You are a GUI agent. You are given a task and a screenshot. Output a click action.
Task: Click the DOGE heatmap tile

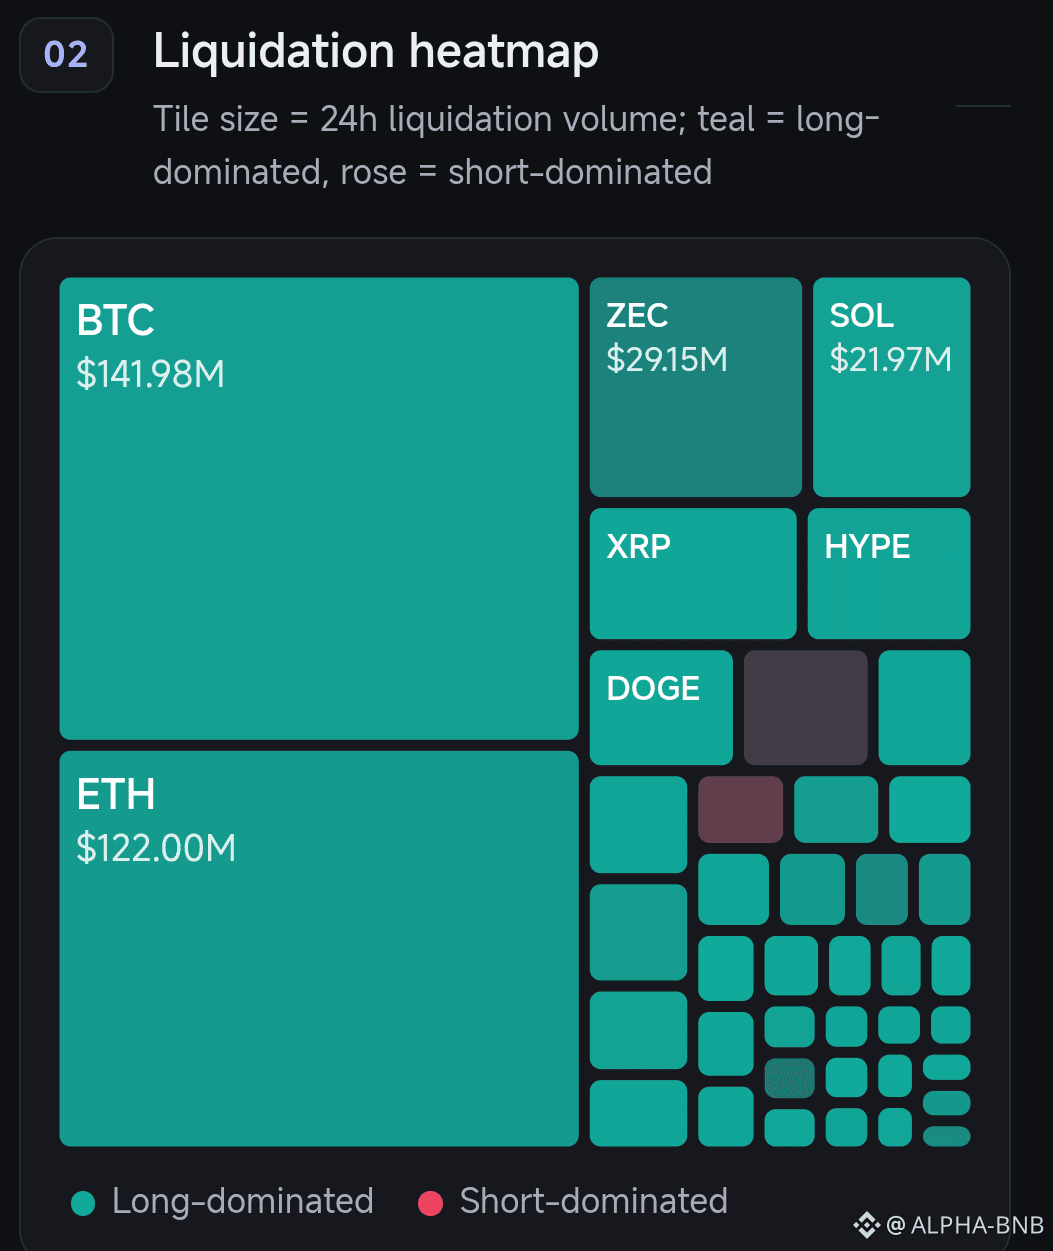tap(661, 707)
